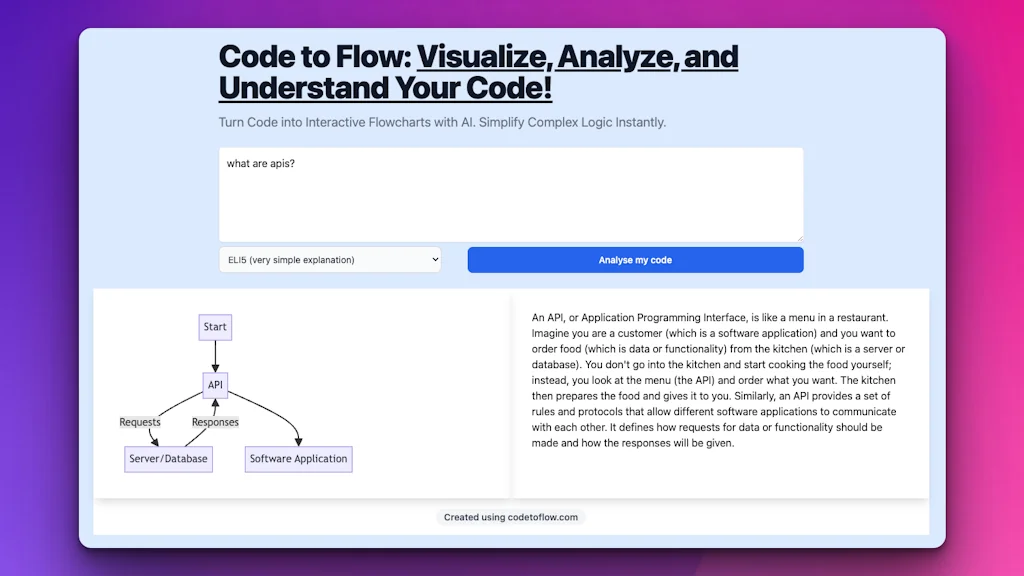The width and height of the screenshot is (1024, 576).
Task: Open the Visualize, Analyze link in the heading
Action: click(x=578, y=57)
